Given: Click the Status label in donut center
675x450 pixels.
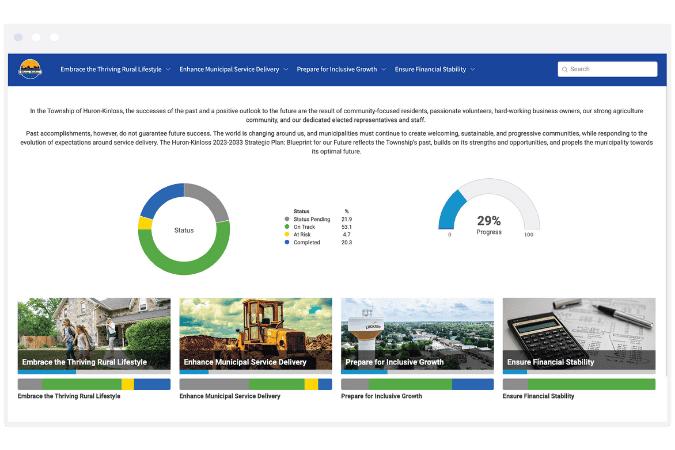Looking at the screenshot, I should (x=184, y=230).
